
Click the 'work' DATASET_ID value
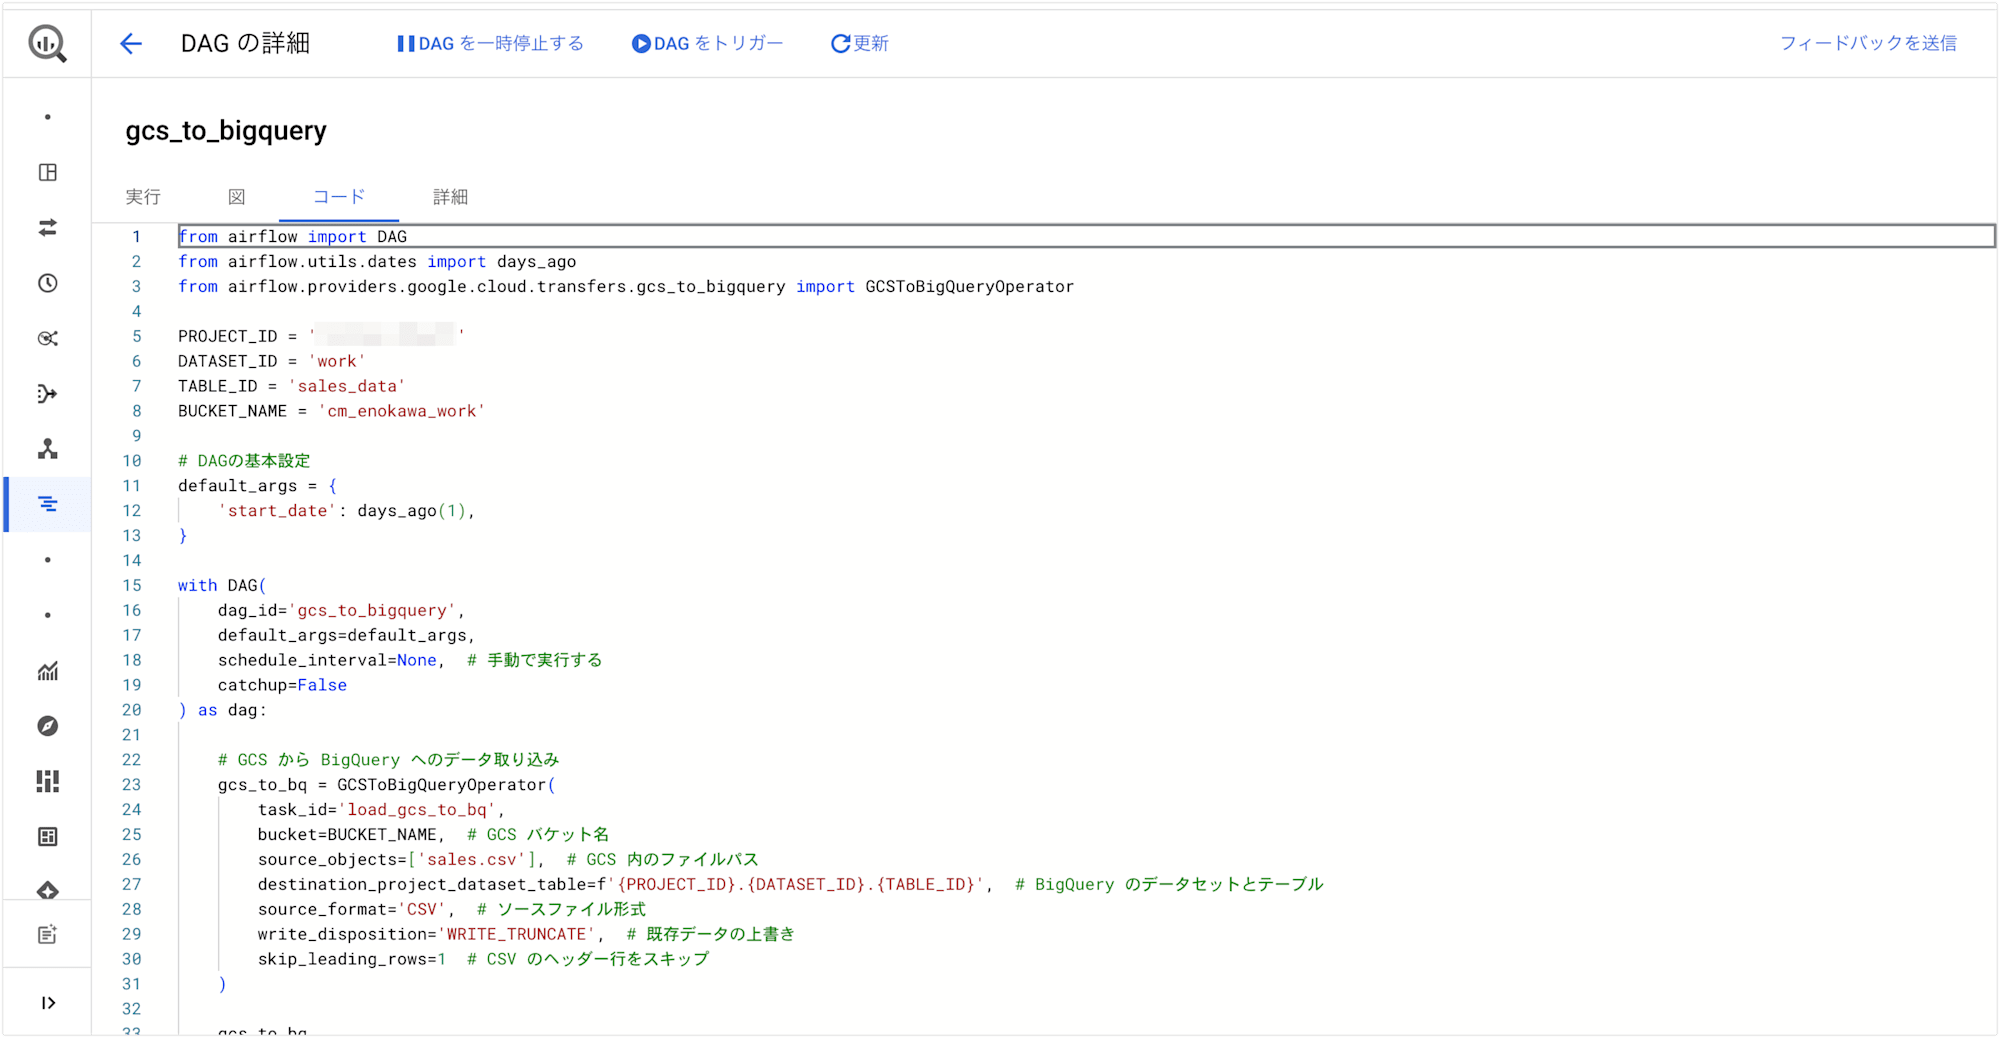tap(337, 362)
